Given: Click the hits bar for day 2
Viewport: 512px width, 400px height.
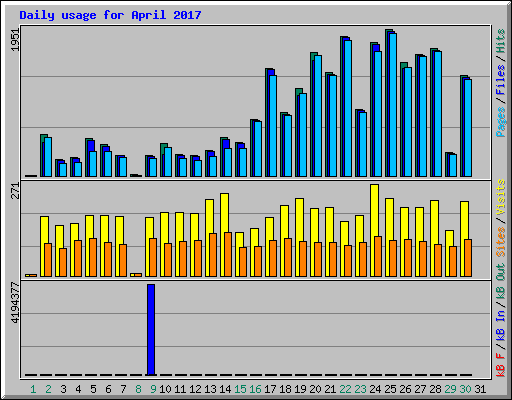Looking at the screenshot, I should (x=42, y=155).
